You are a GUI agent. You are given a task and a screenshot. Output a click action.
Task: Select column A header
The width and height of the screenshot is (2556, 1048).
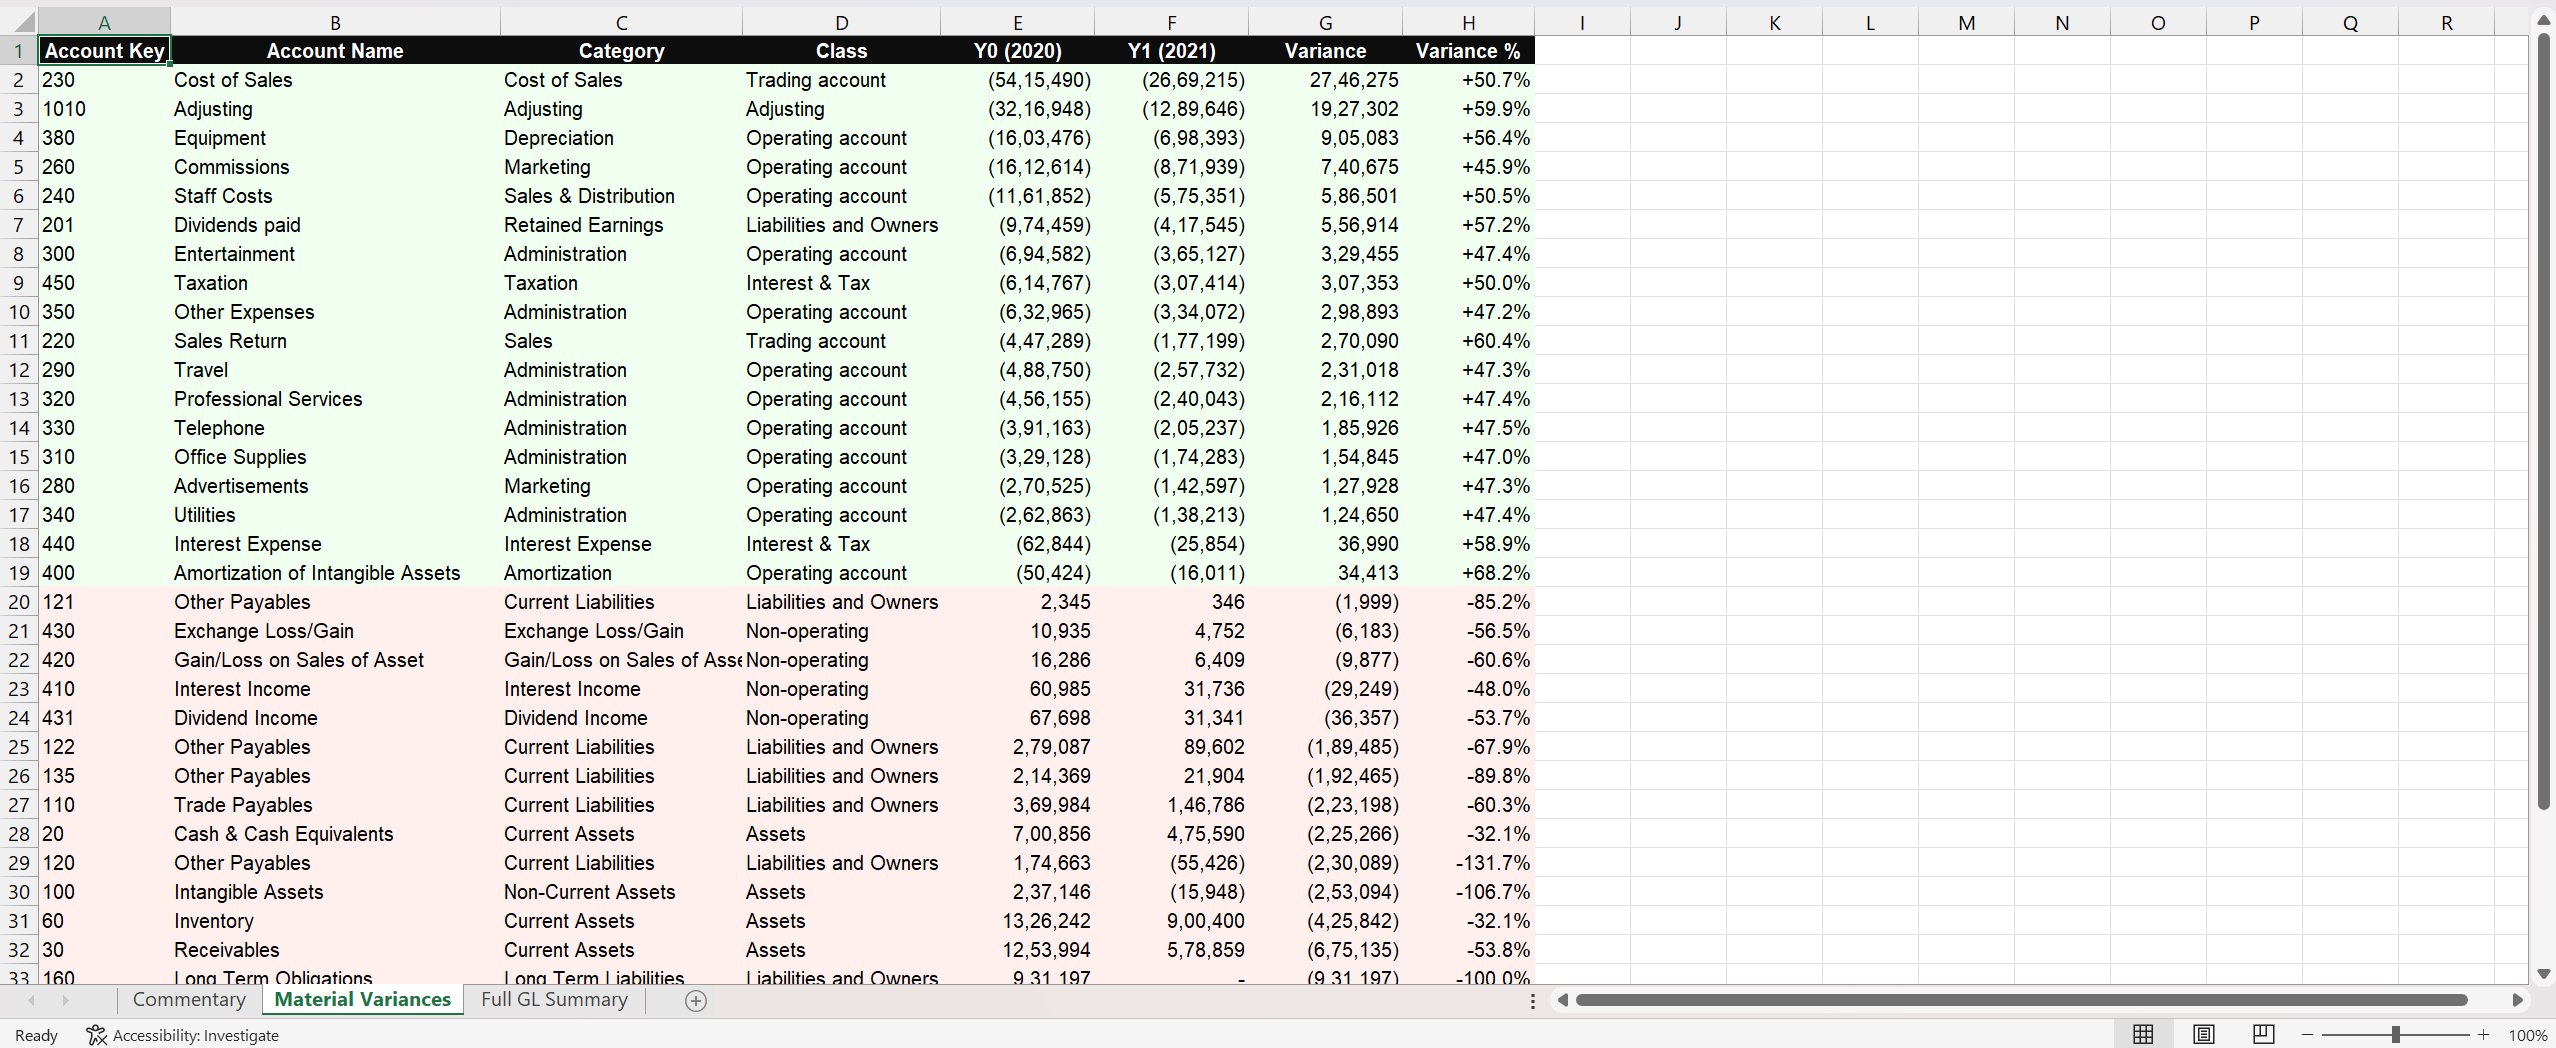pyautogui.click(x=104, y=22)
